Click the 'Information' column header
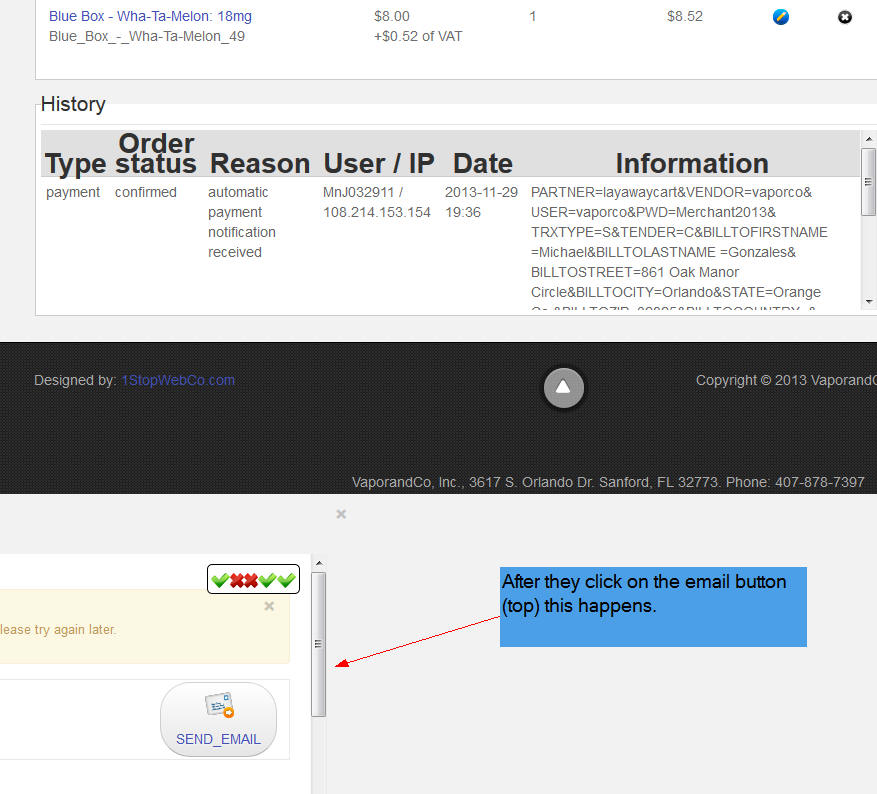The image size is (877, 794). coord(692,164)
